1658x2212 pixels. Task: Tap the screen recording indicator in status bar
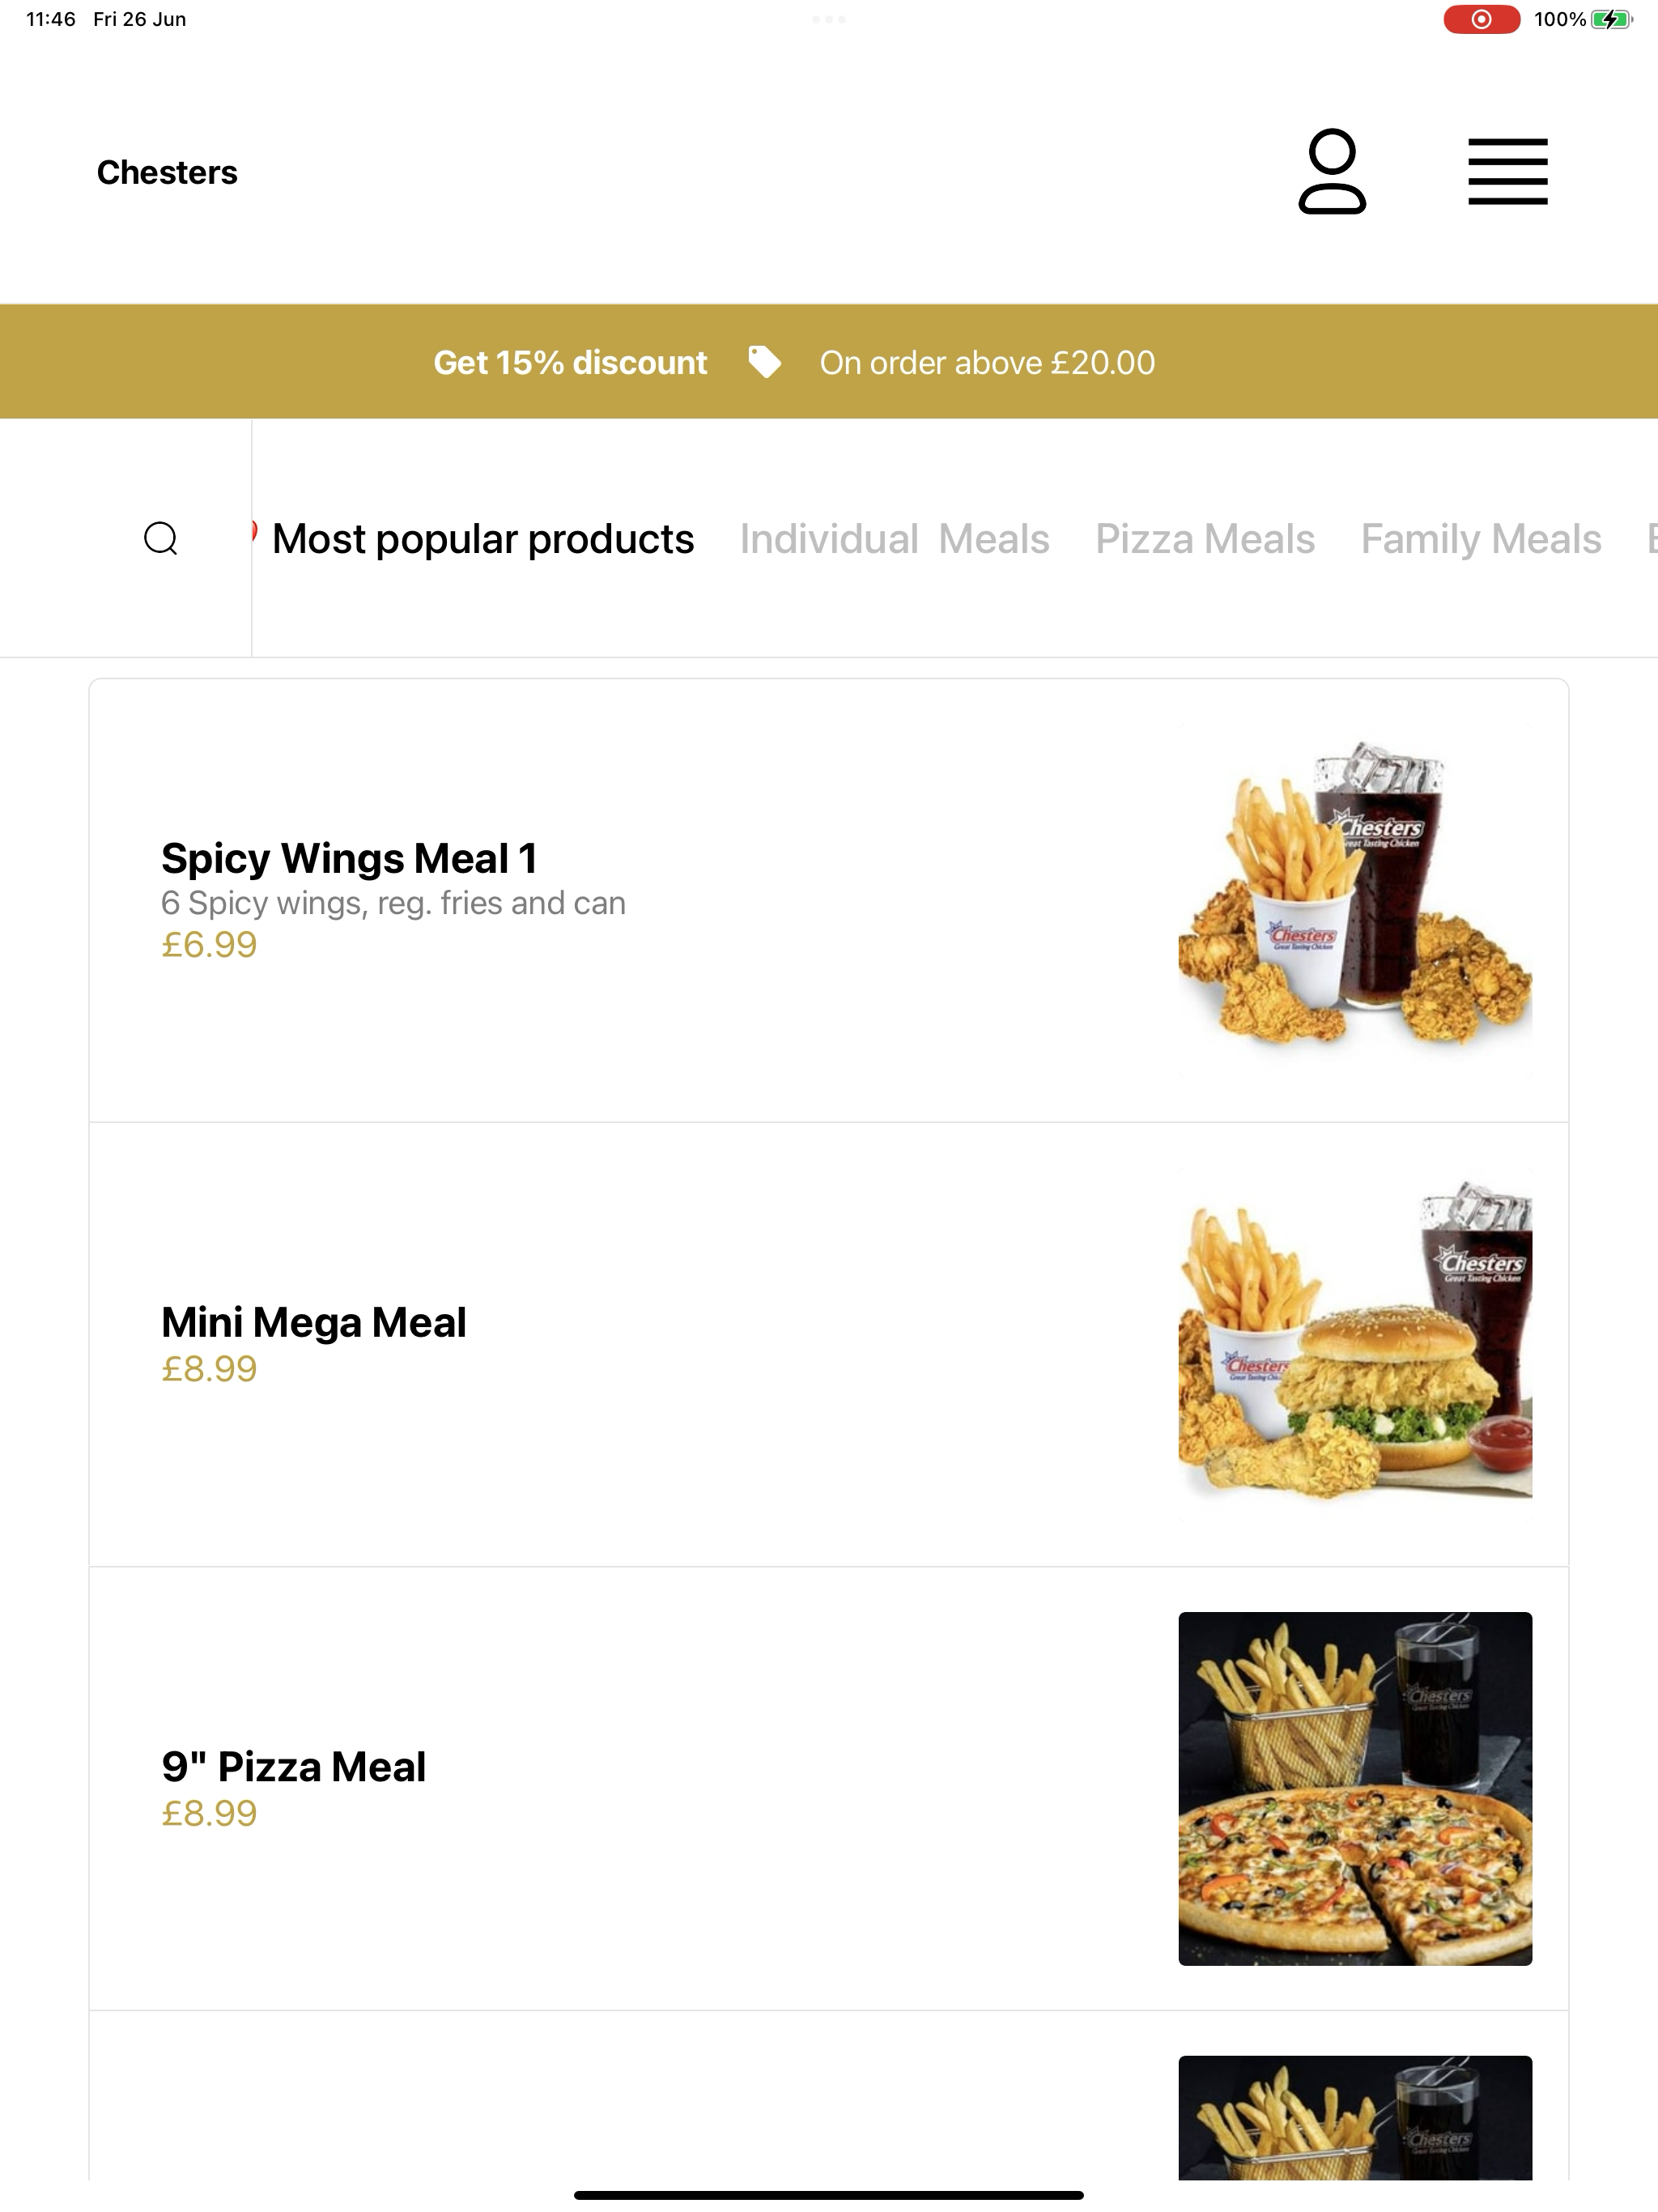click(1481, 19)
